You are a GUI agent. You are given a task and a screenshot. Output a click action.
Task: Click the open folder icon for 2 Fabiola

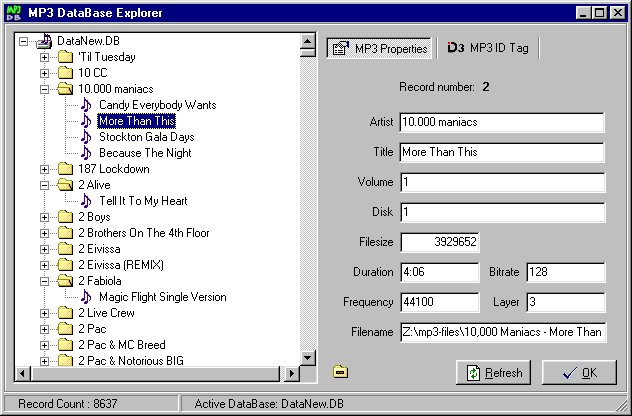coord(65,281)
